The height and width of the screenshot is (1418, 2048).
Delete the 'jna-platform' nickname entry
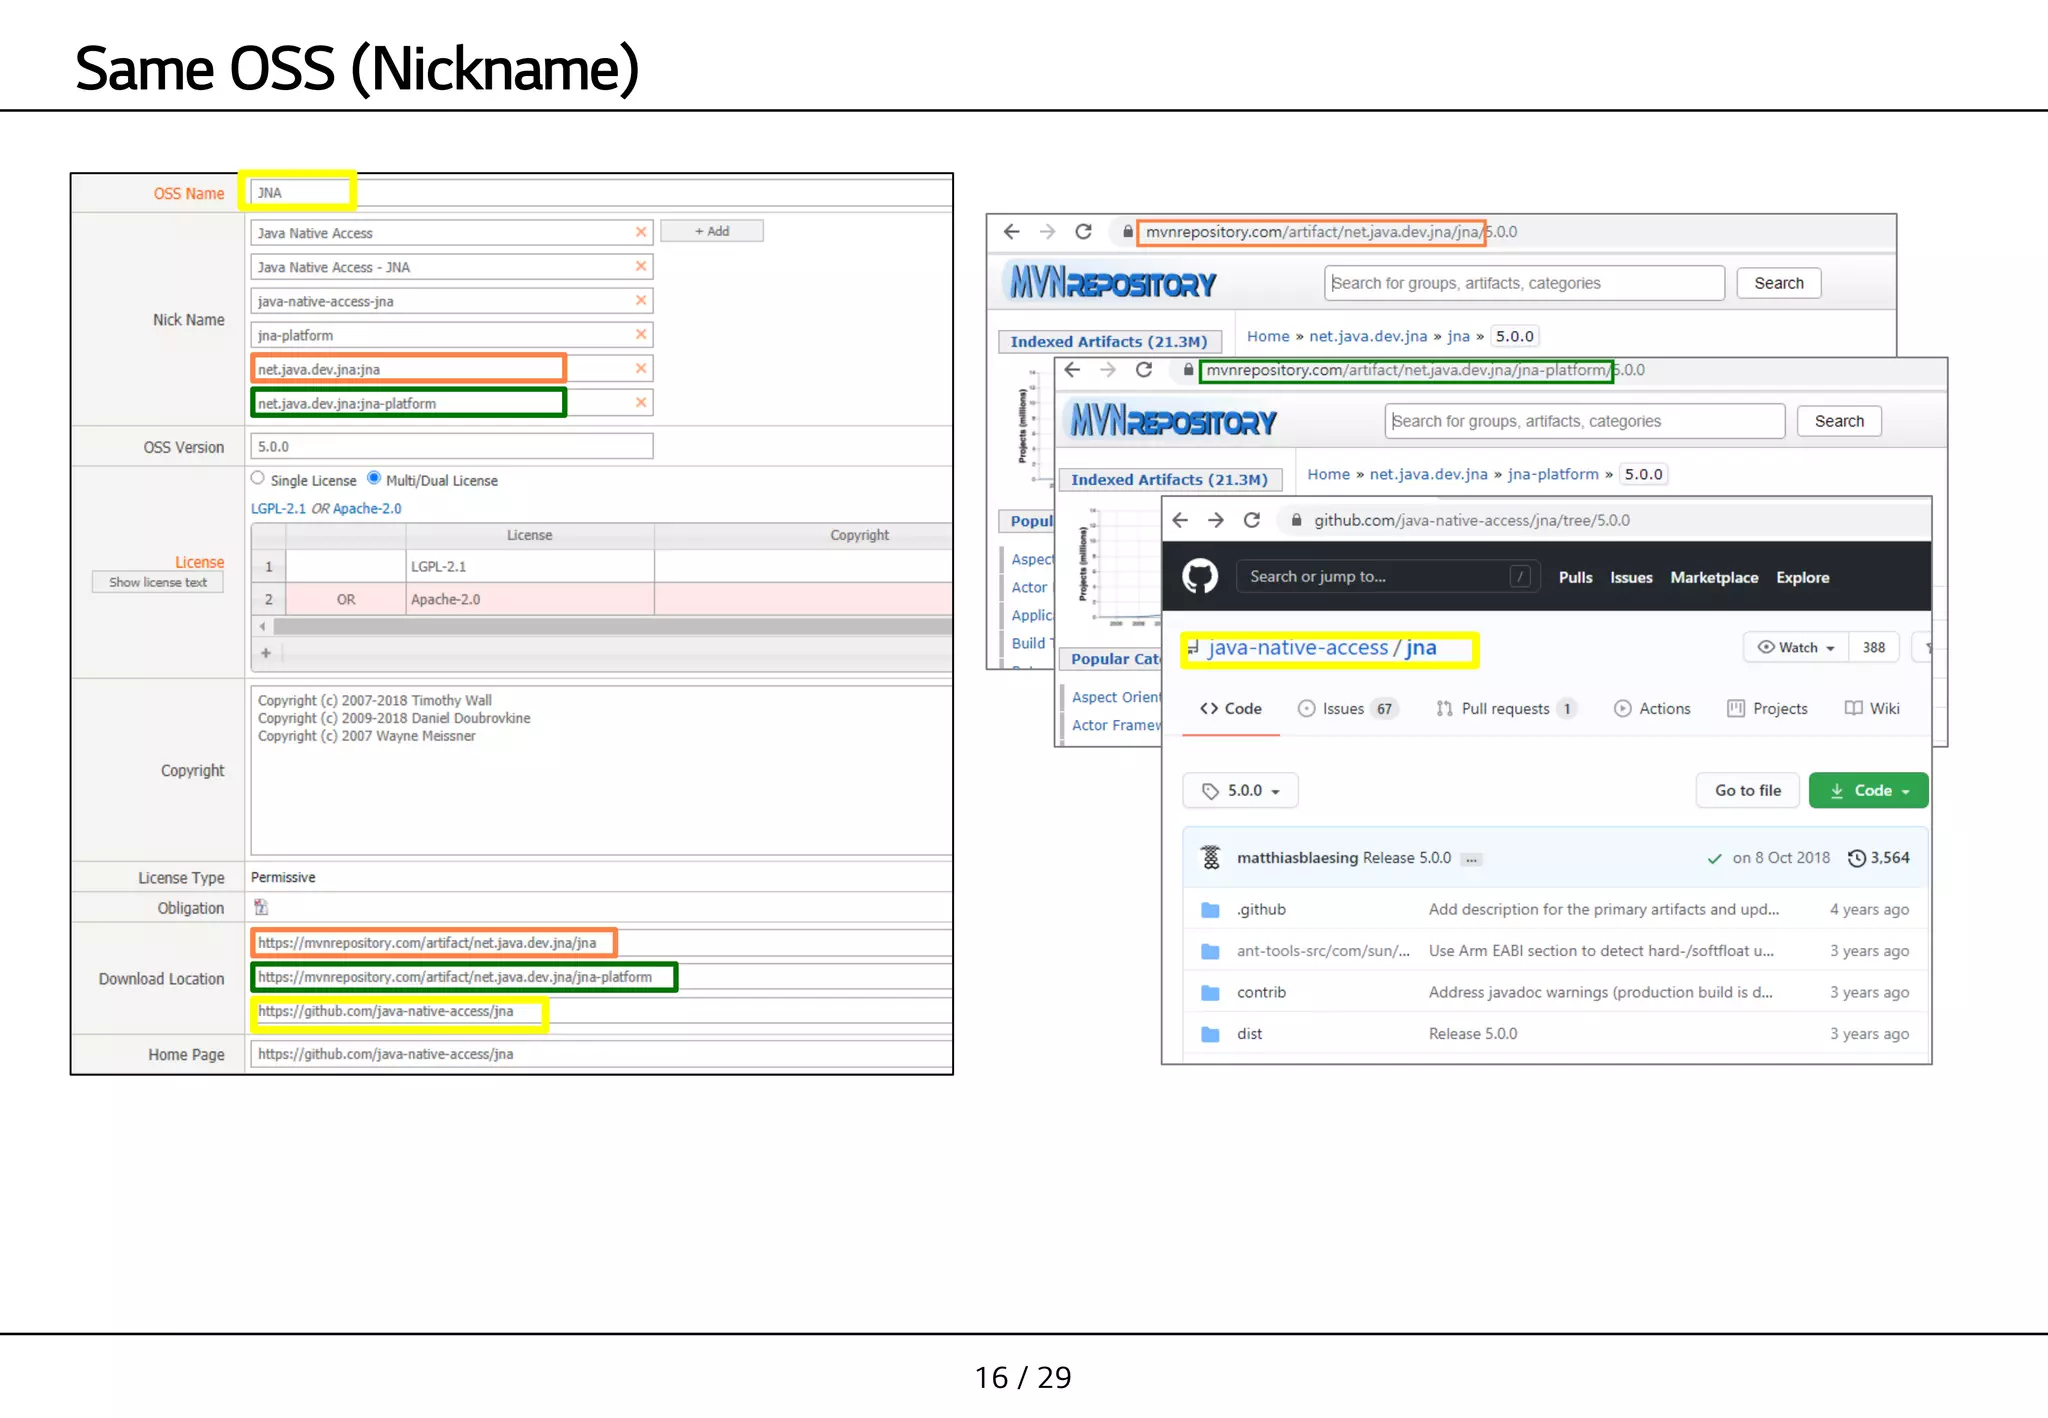641,334
